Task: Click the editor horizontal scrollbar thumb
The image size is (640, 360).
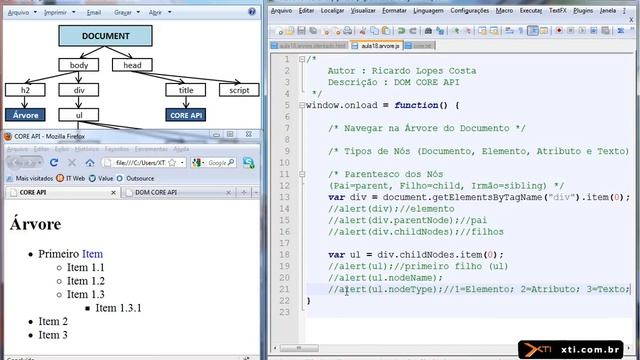Action: (298, 348)
